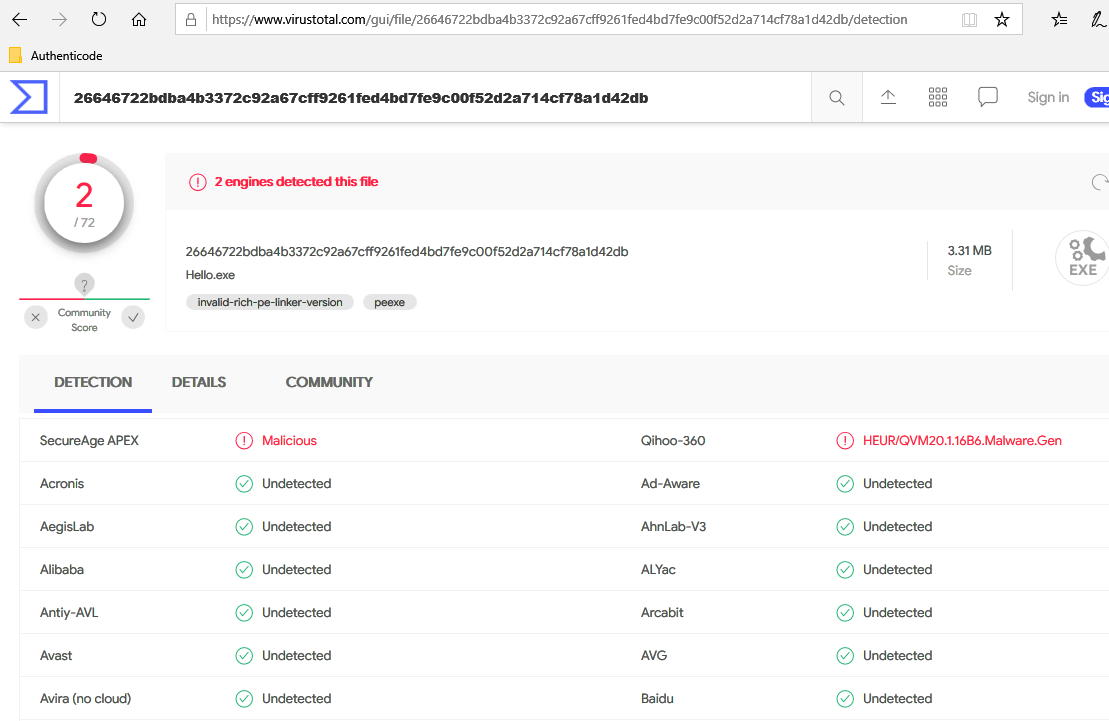1109x721 pixels.
Task: Click the reanalyze refresh icon
Action: pyautogui.click(x=1099, y=183)
